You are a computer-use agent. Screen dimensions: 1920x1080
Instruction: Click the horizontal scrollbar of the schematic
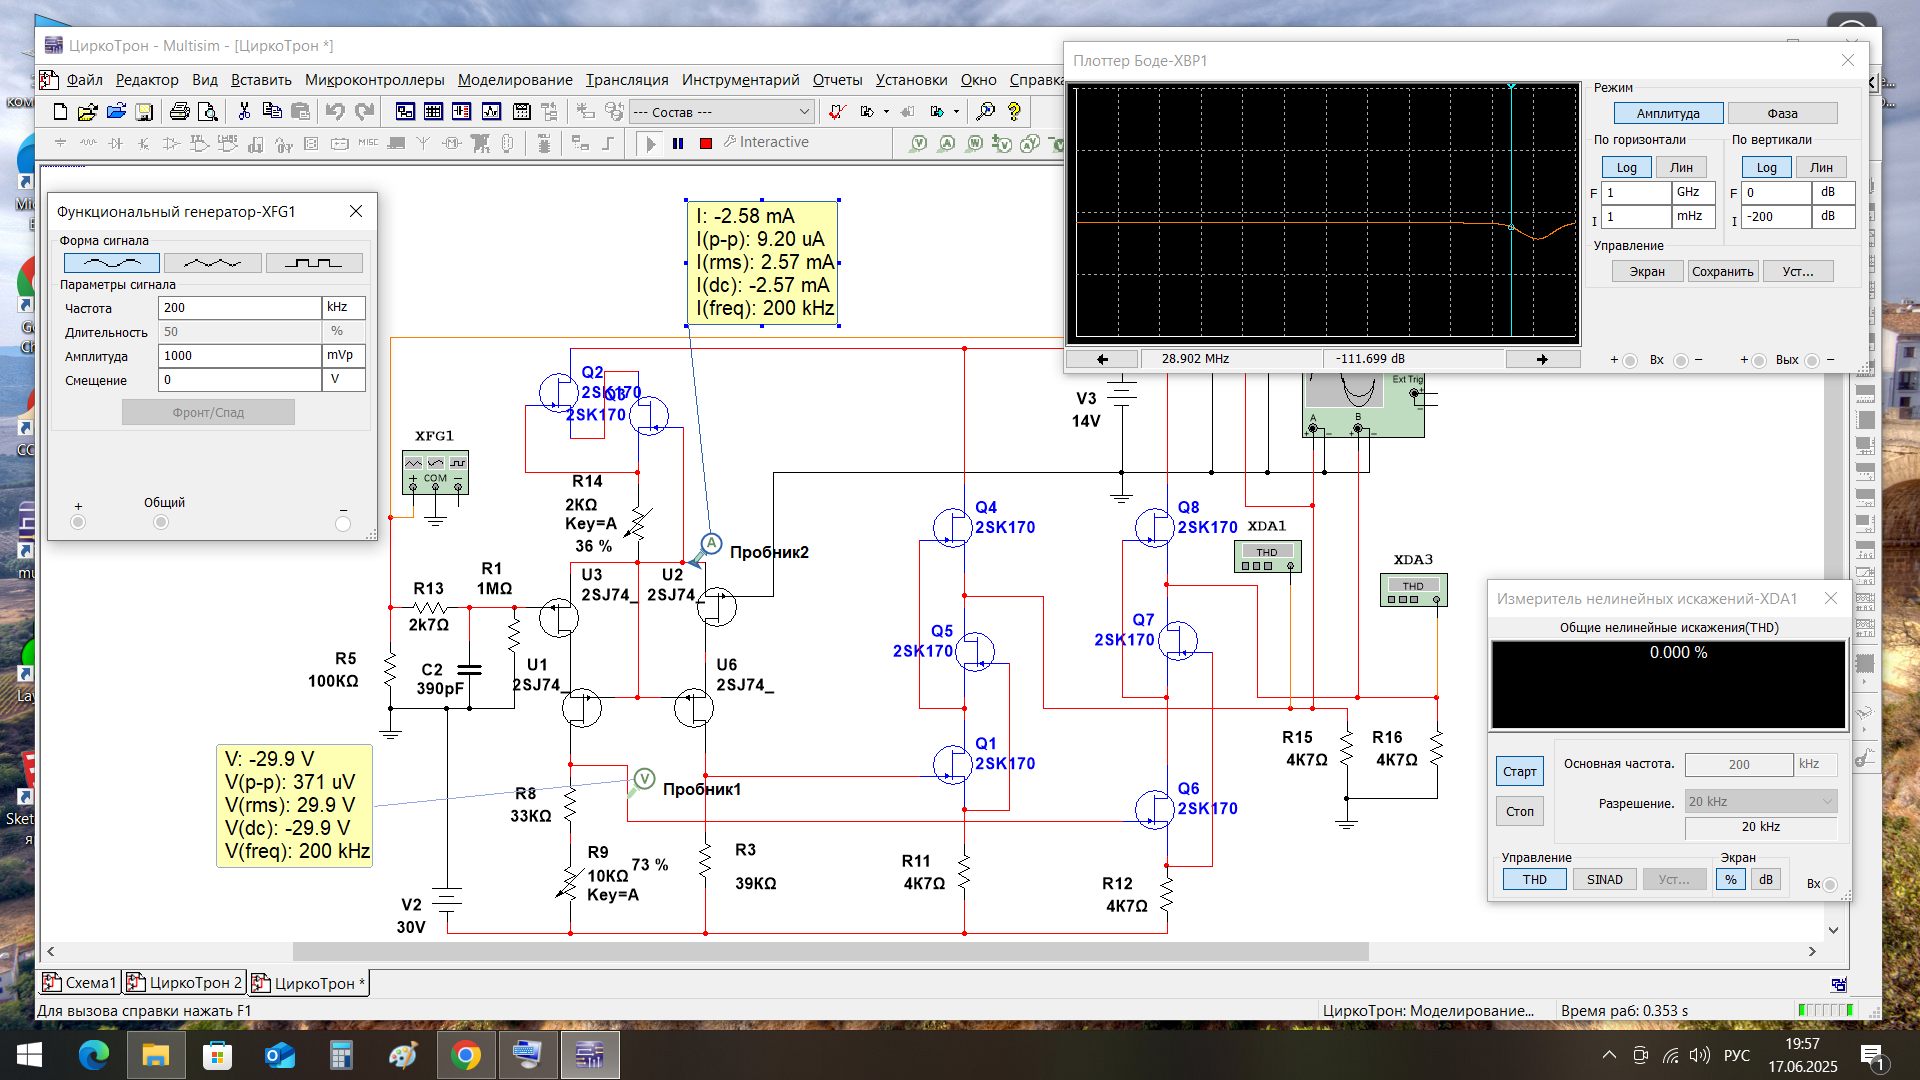[830, 952]
